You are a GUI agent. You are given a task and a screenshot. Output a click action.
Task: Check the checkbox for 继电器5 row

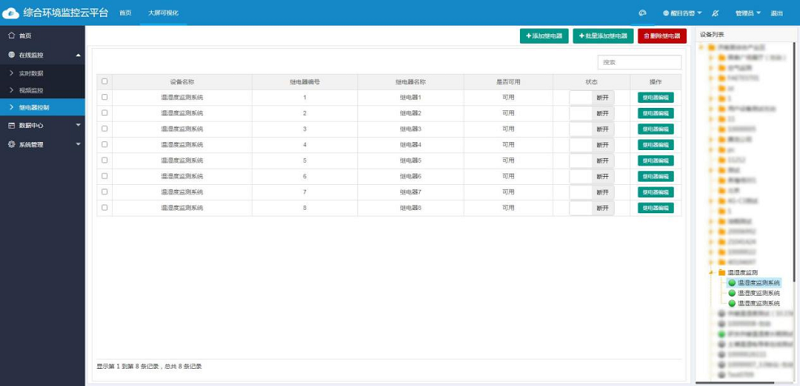105,160
